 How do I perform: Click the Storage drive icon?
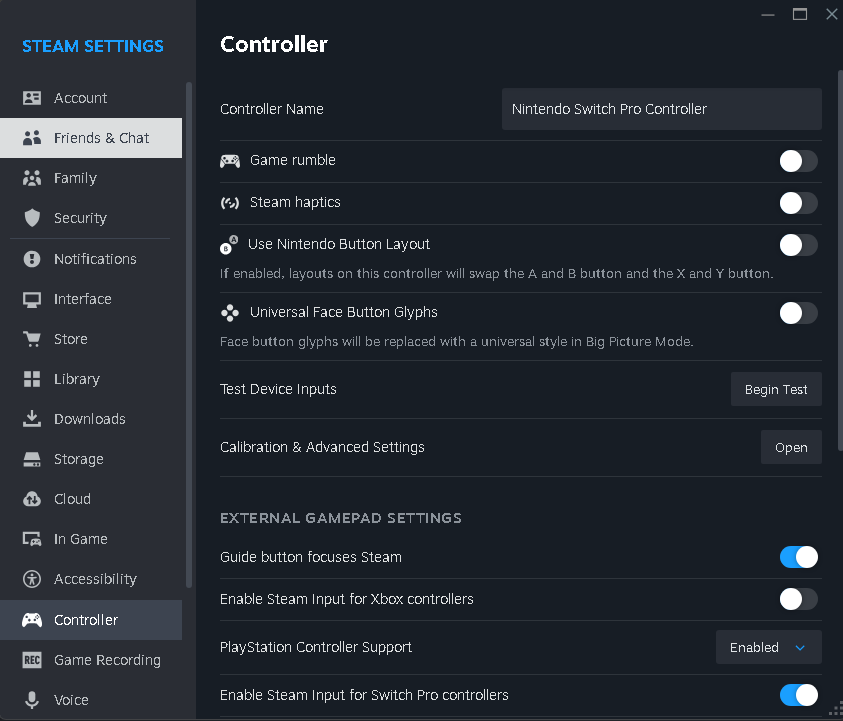point(32,459)
